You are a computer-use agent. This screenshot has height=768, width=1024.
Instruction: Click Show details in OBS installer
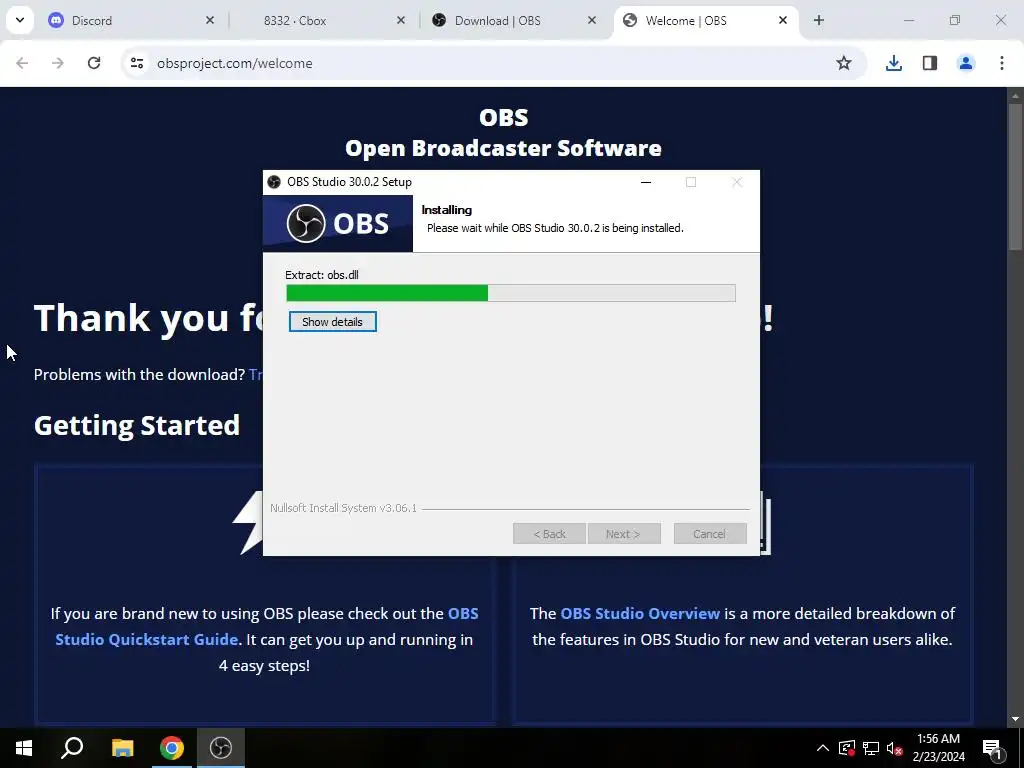coord(332,321)
